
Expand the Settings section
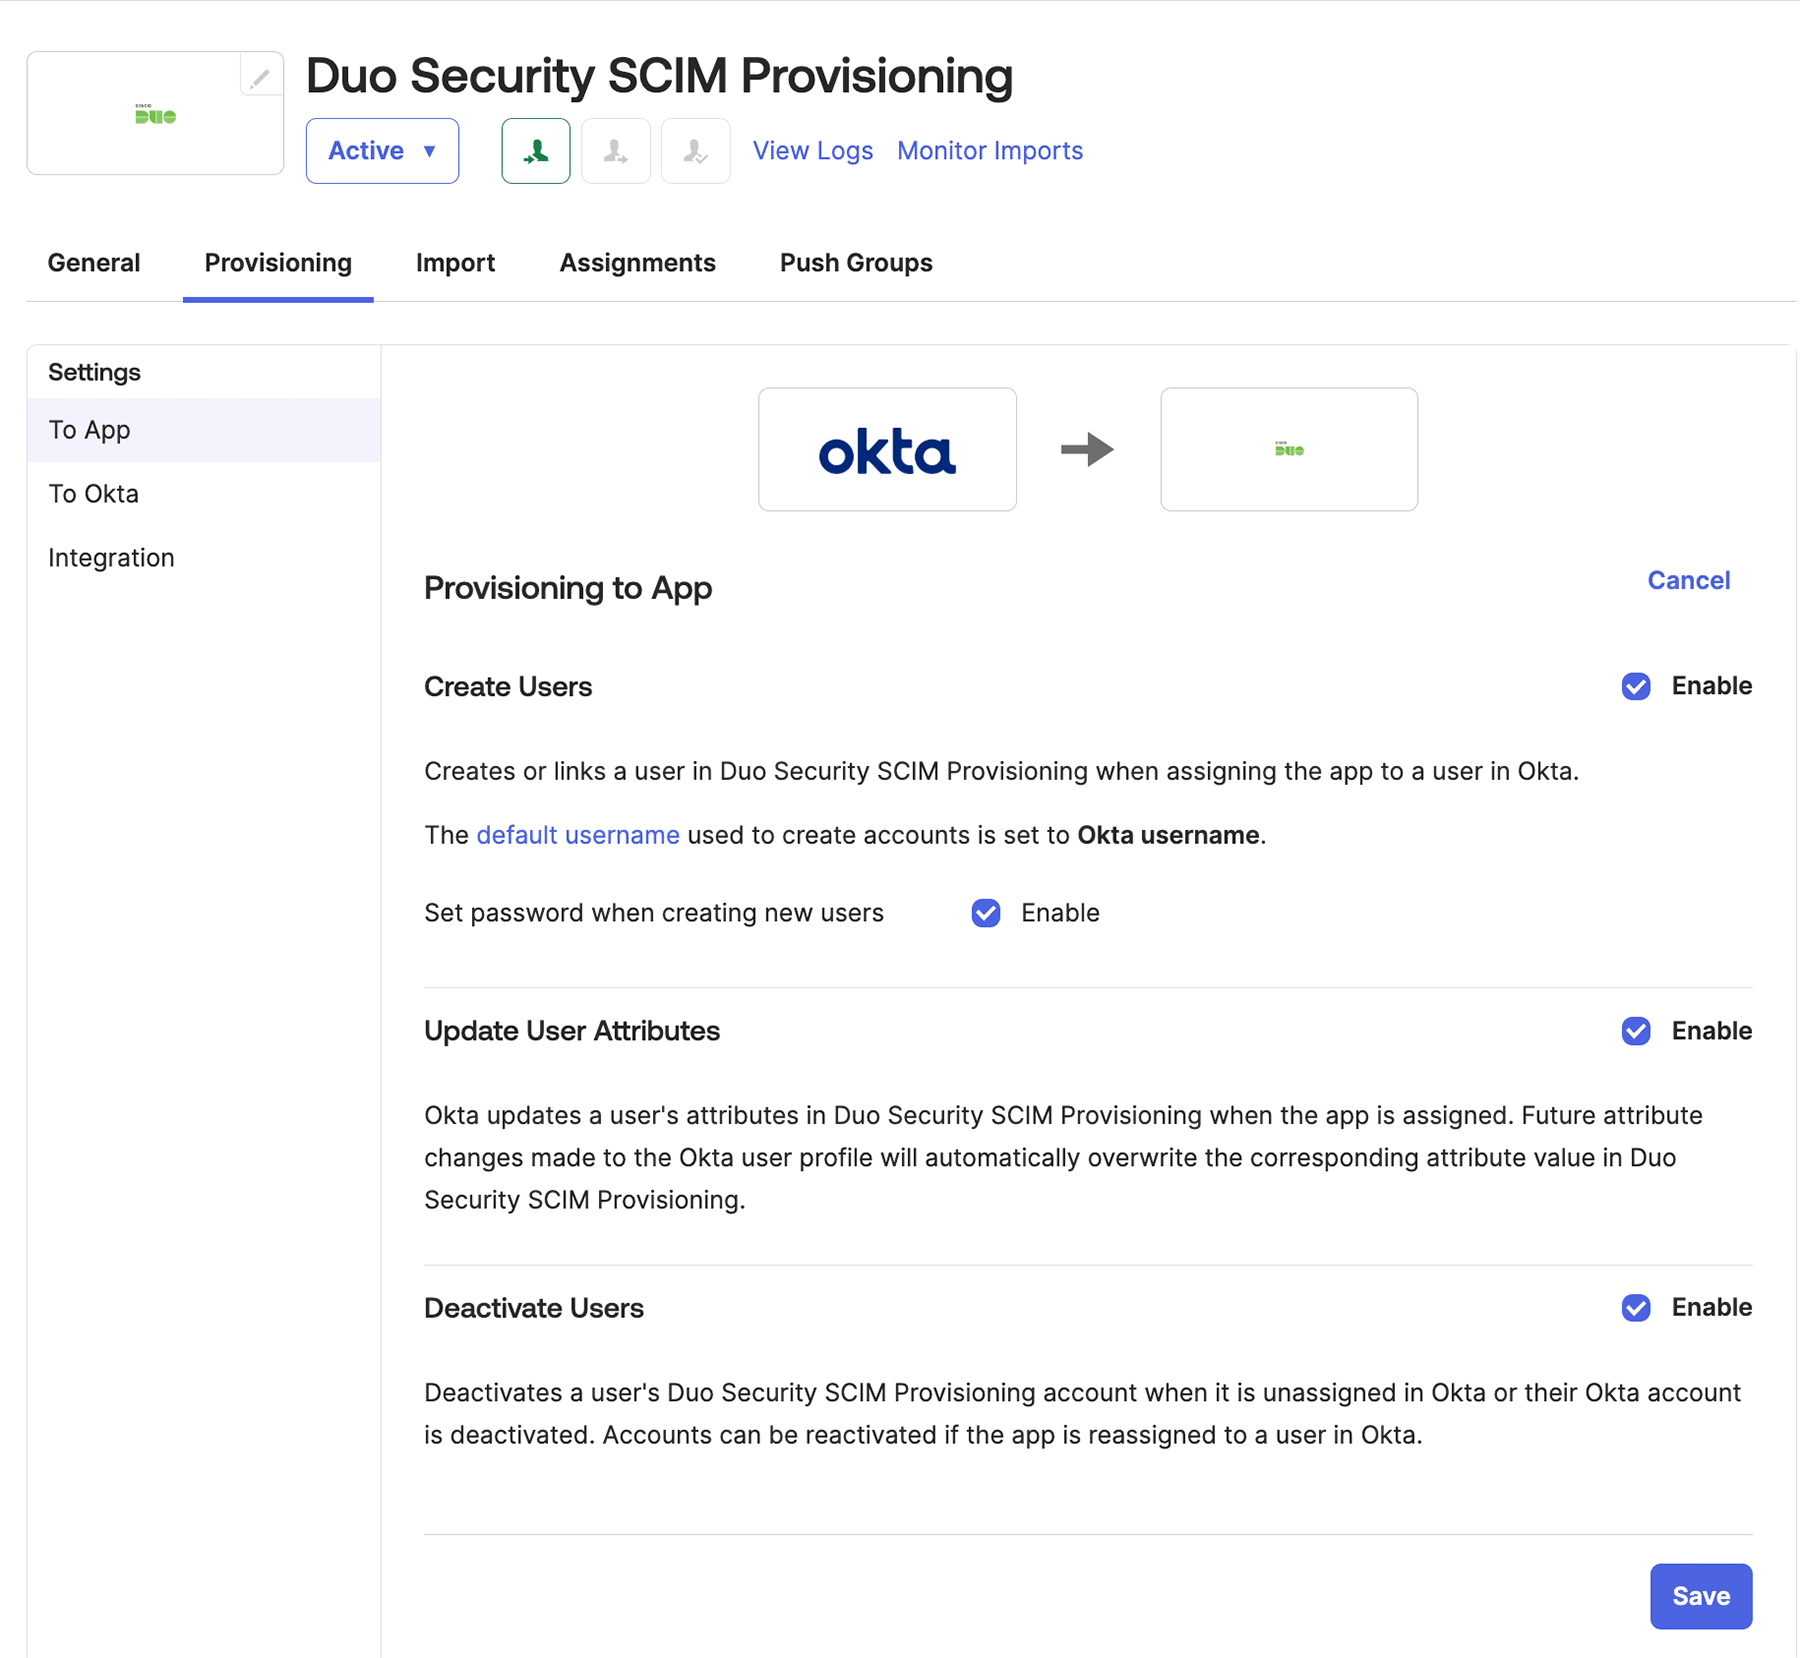click(93, 371)
